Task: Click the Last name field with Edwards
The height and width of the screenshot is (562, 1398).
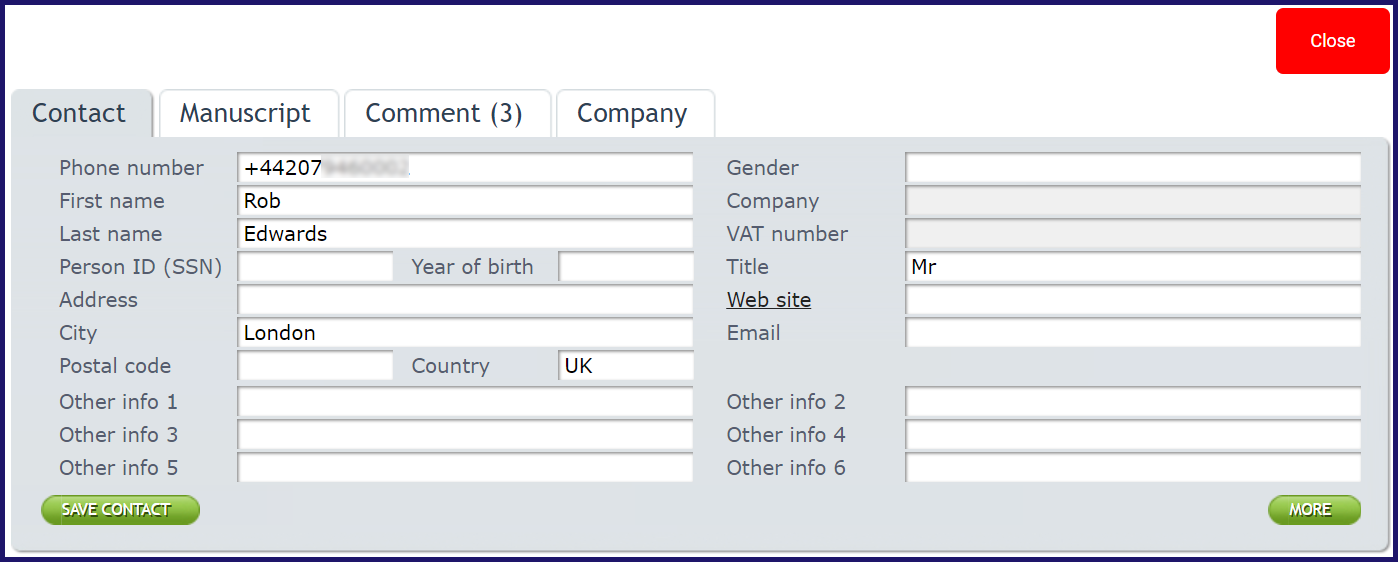Action: [x=465, y=234]
